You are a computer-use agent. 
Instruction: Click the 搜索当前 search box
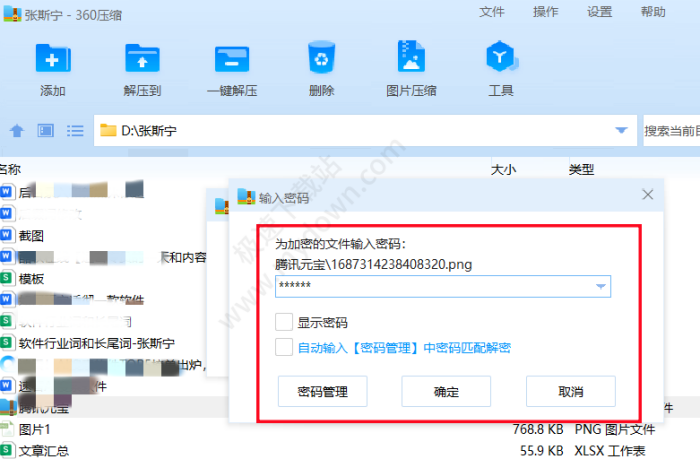click(x=671, y=130)
